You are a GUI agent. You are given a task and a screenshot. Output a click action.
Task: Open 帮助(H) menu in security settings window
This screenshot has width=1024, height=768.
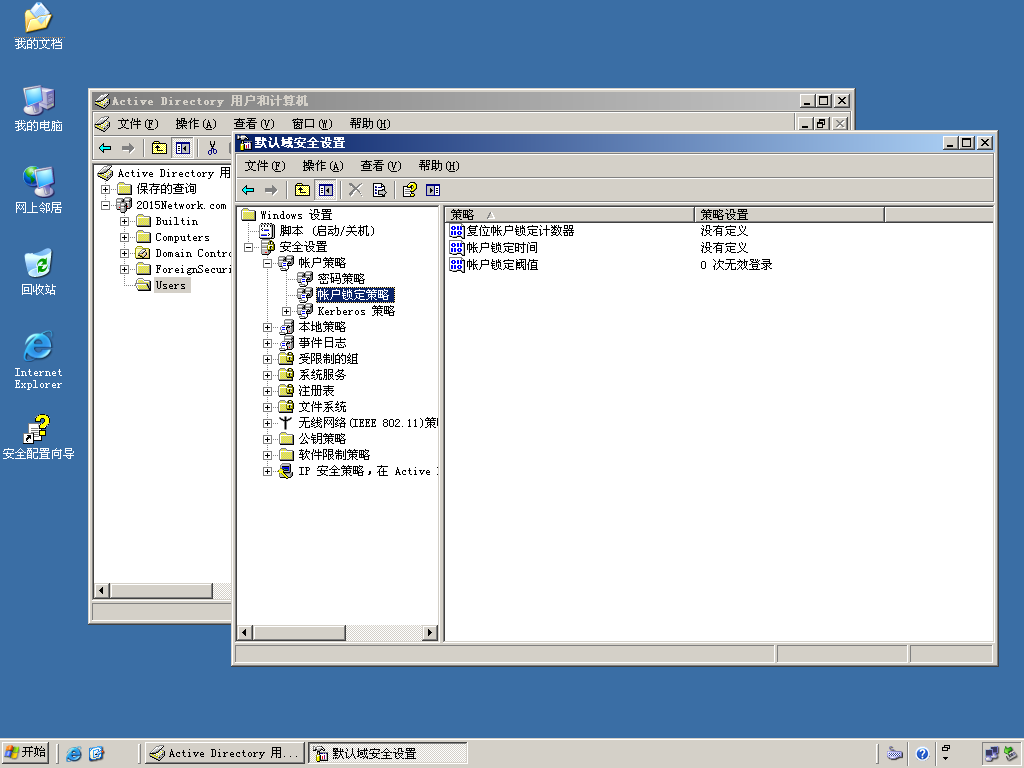point(439,166)
